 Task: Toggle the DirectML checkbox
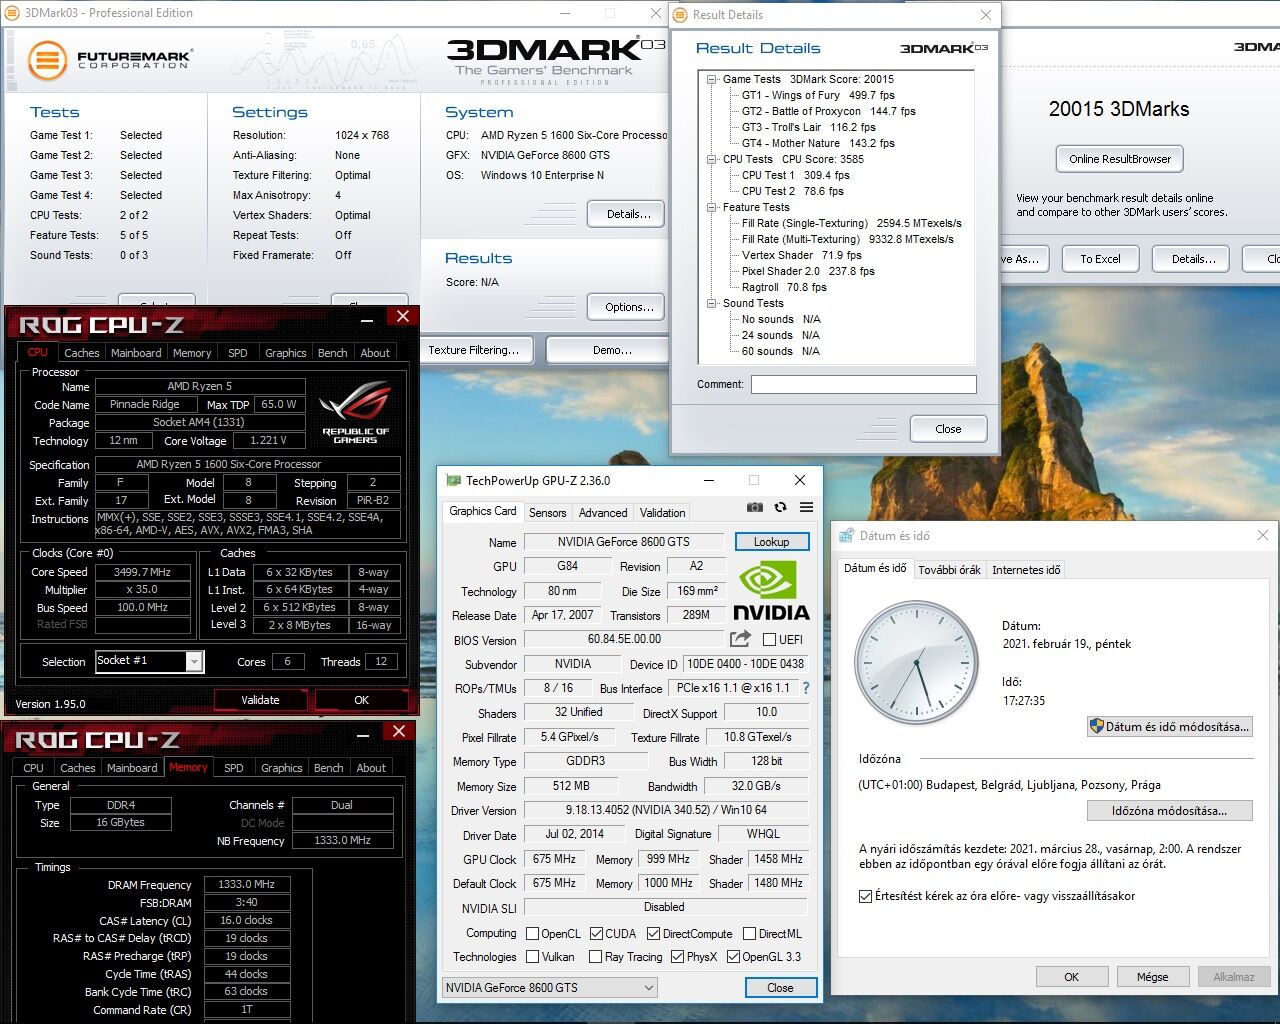(x=750, y=933)
